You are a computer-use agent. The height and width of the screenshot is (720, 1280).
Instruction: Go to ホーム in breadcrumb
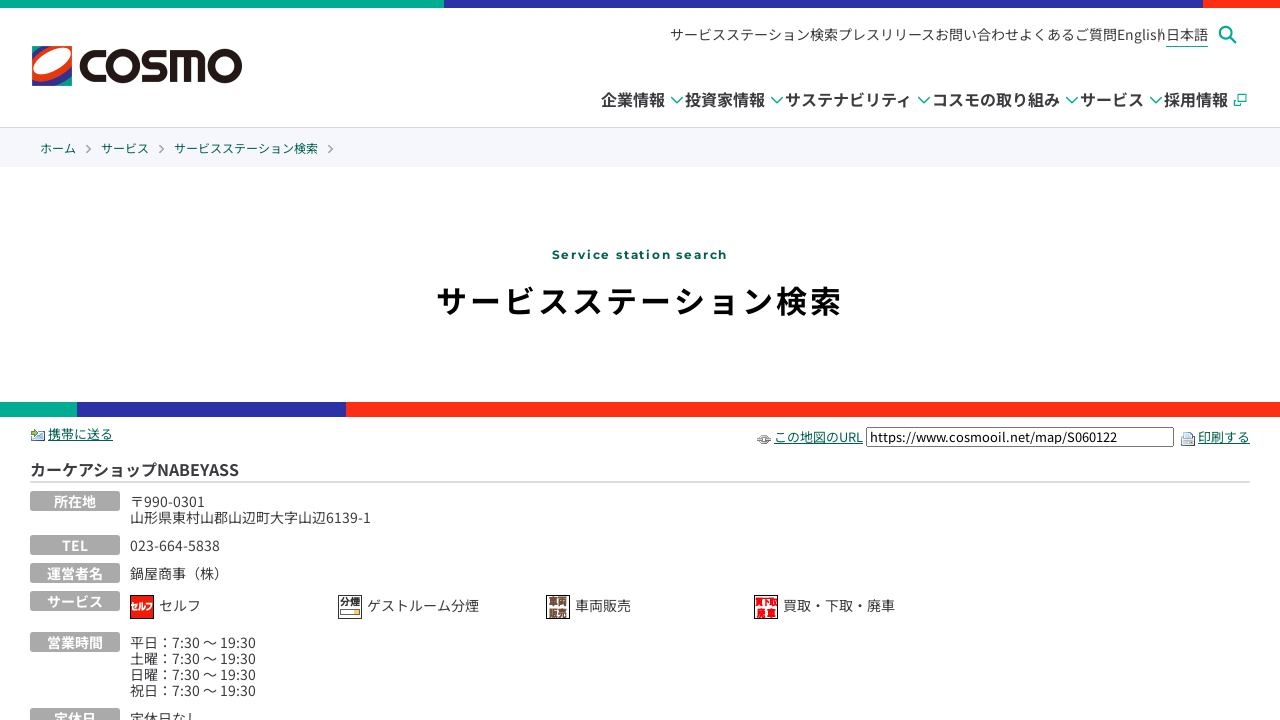(58, 148)
